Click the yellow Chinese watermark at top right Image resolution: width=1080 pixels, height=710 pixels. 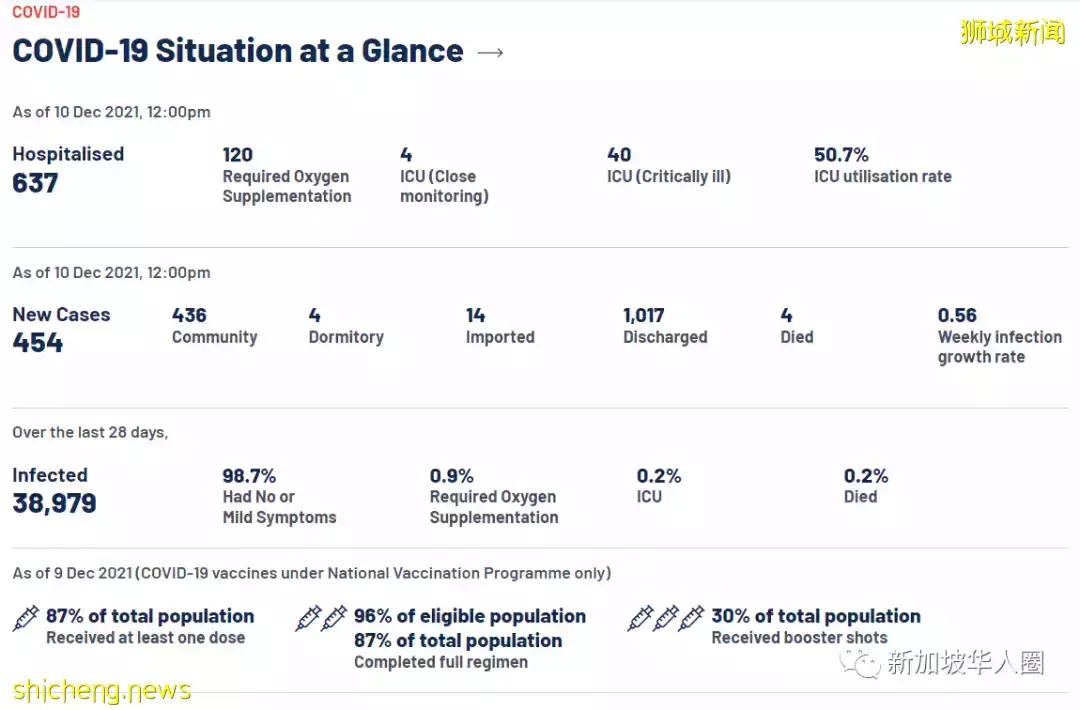pos(1012,31)
